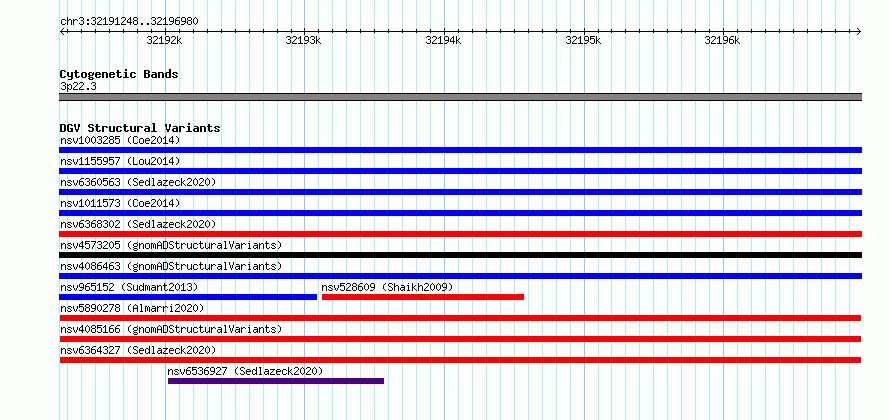Click the Cytogenetic Bands track title
This screenshot has height=420, width=890.
[119, 74]
